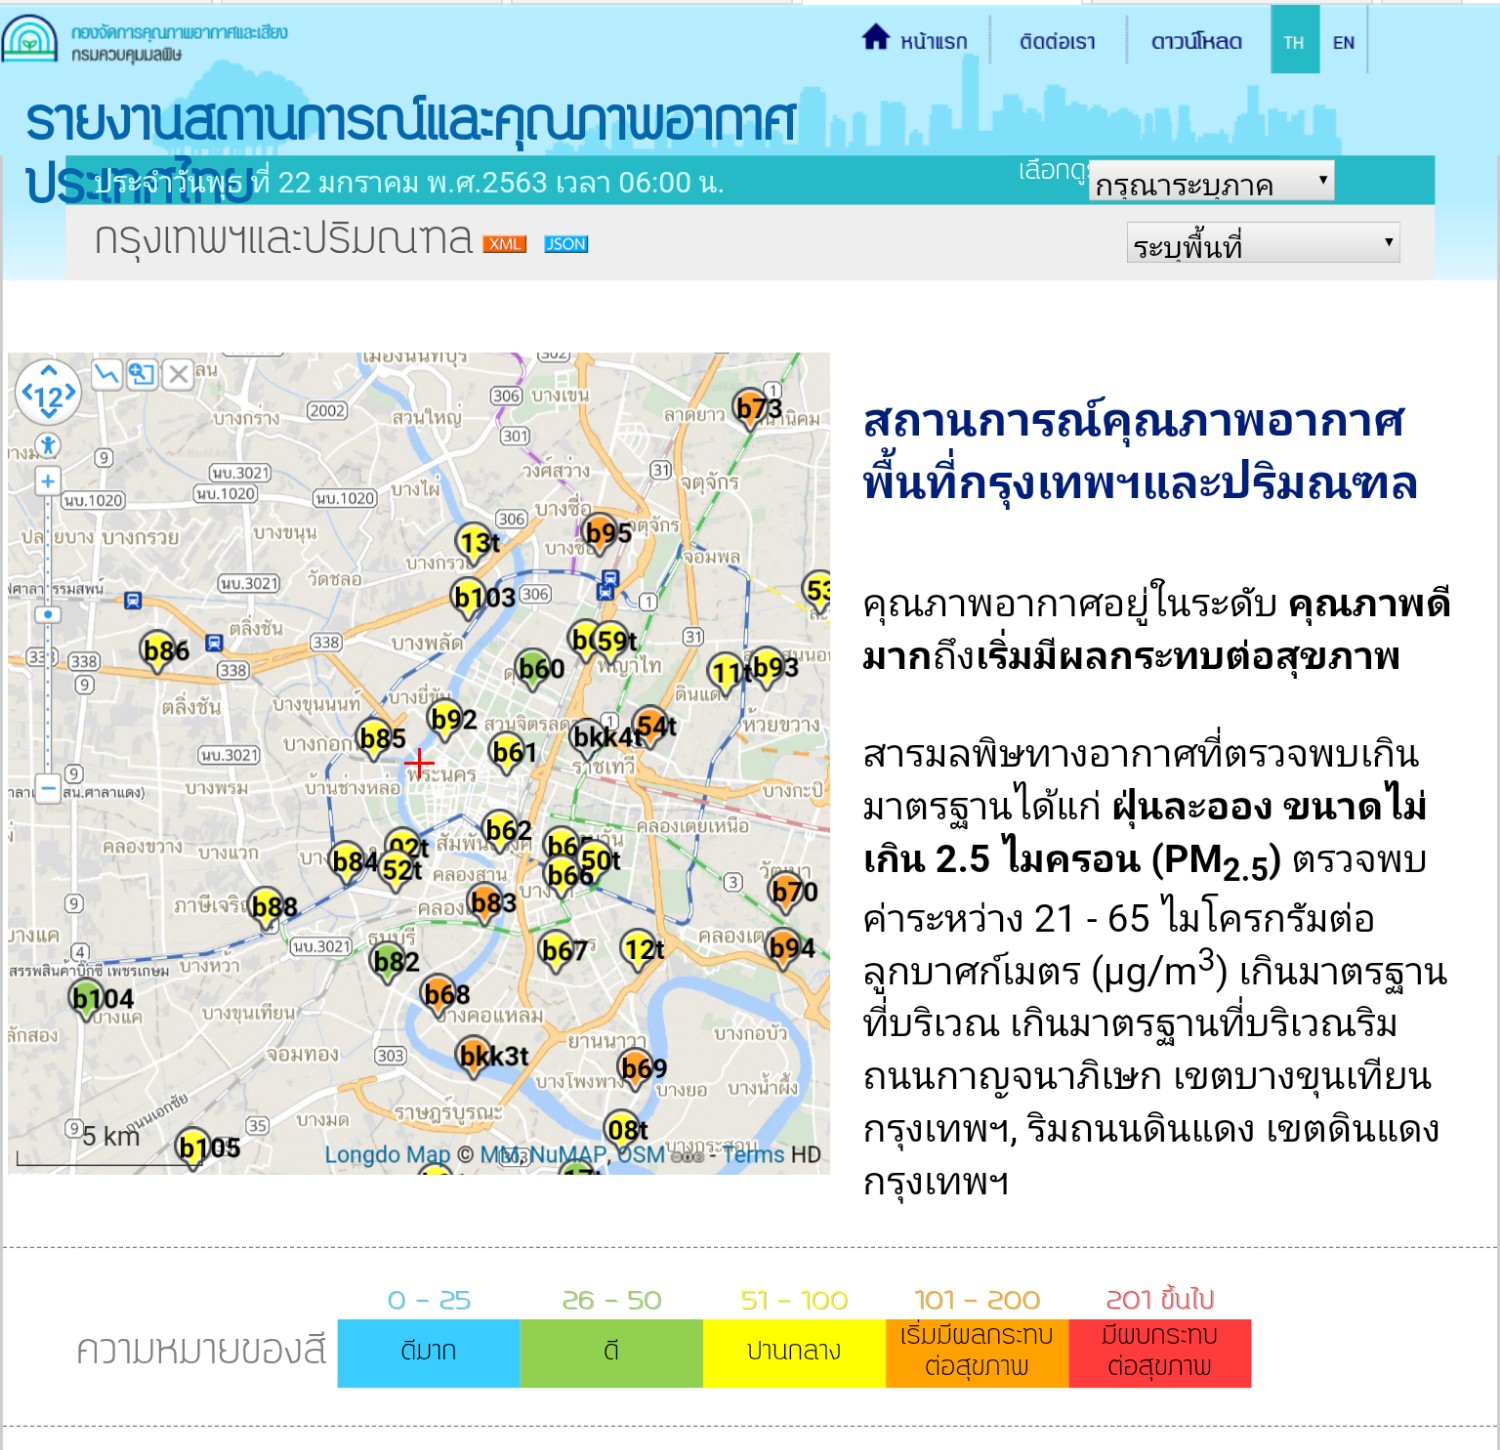Click the yellow ปานกลาง legend swatch
This screenshot has width=1500, height=1450.
(794, 1352)
